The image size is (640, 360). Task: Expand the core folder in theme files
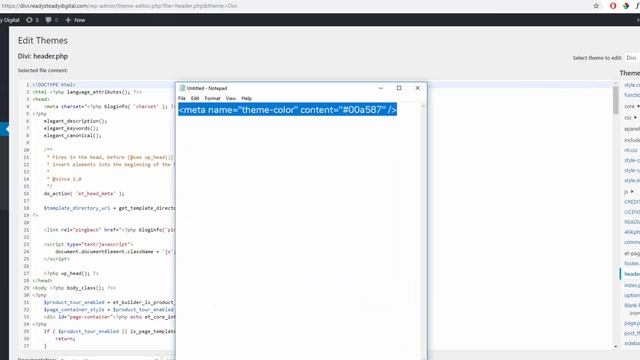click(631, 106)
